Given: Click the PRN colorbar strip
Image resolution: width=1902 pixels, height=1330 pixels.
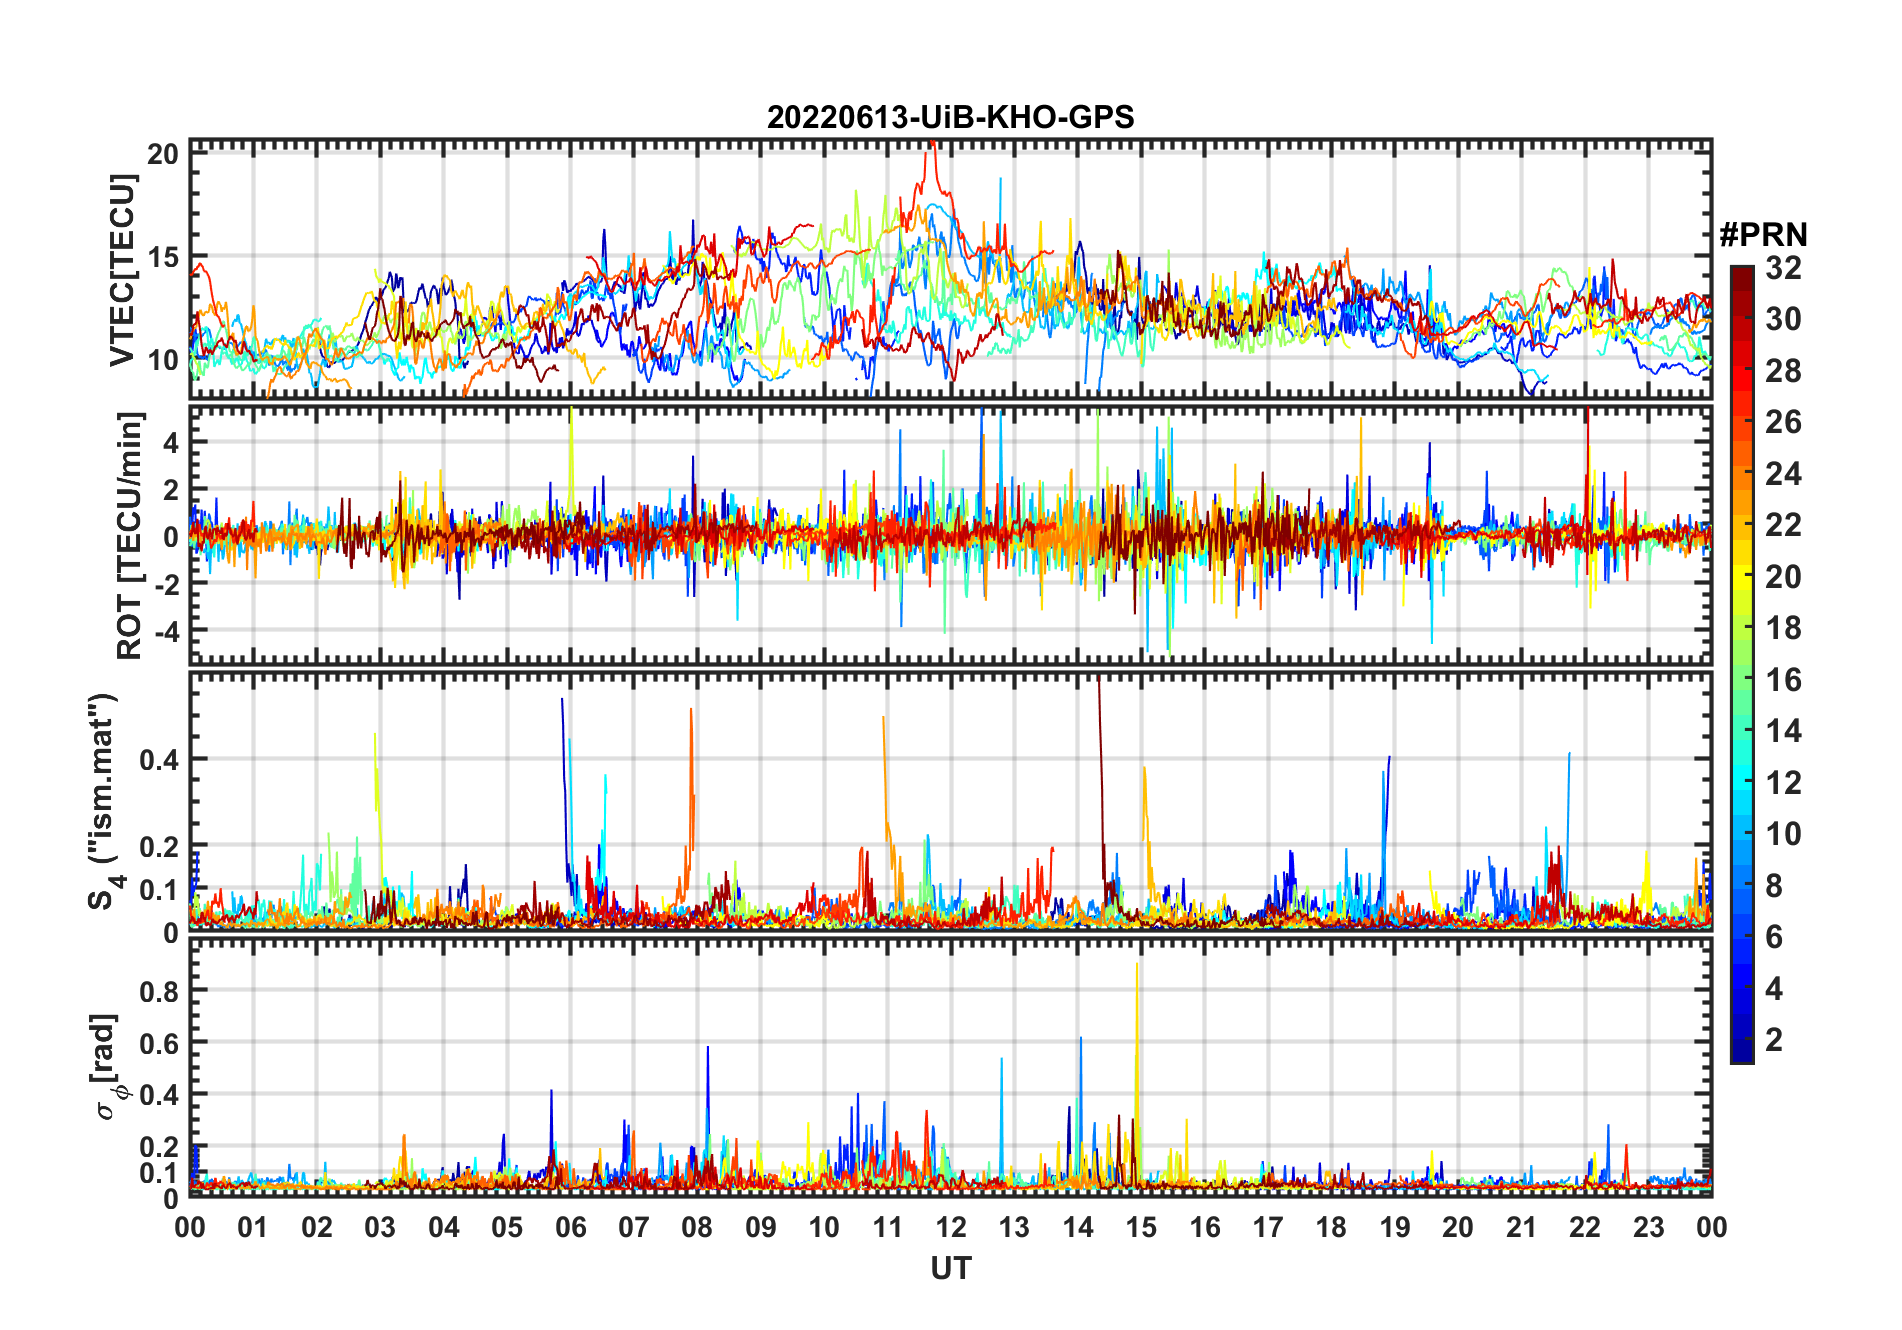Looking at the screenshot, I should pyautogui.click(x=1742, y=664).
